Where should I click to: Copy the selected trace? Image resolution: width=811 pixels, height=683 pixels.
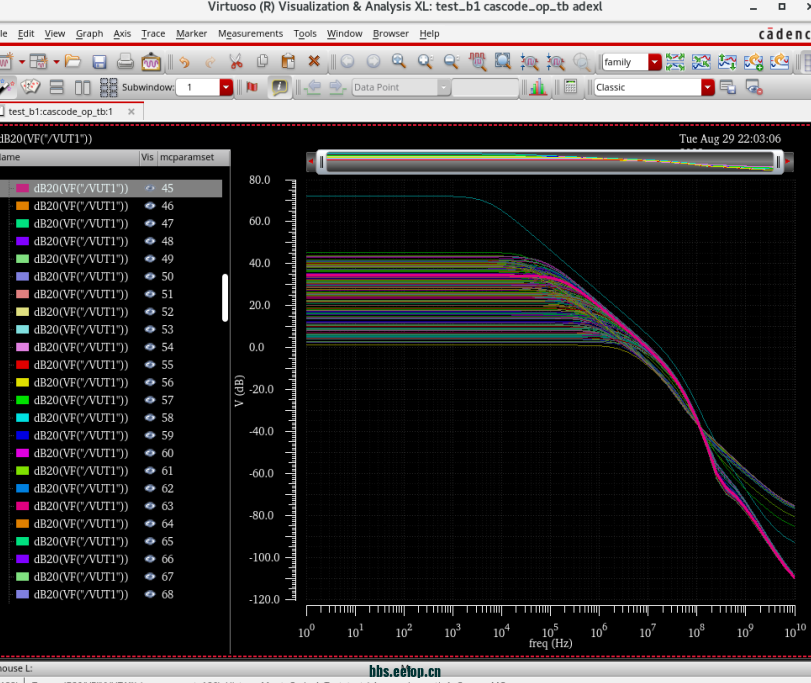pos(262,62)
